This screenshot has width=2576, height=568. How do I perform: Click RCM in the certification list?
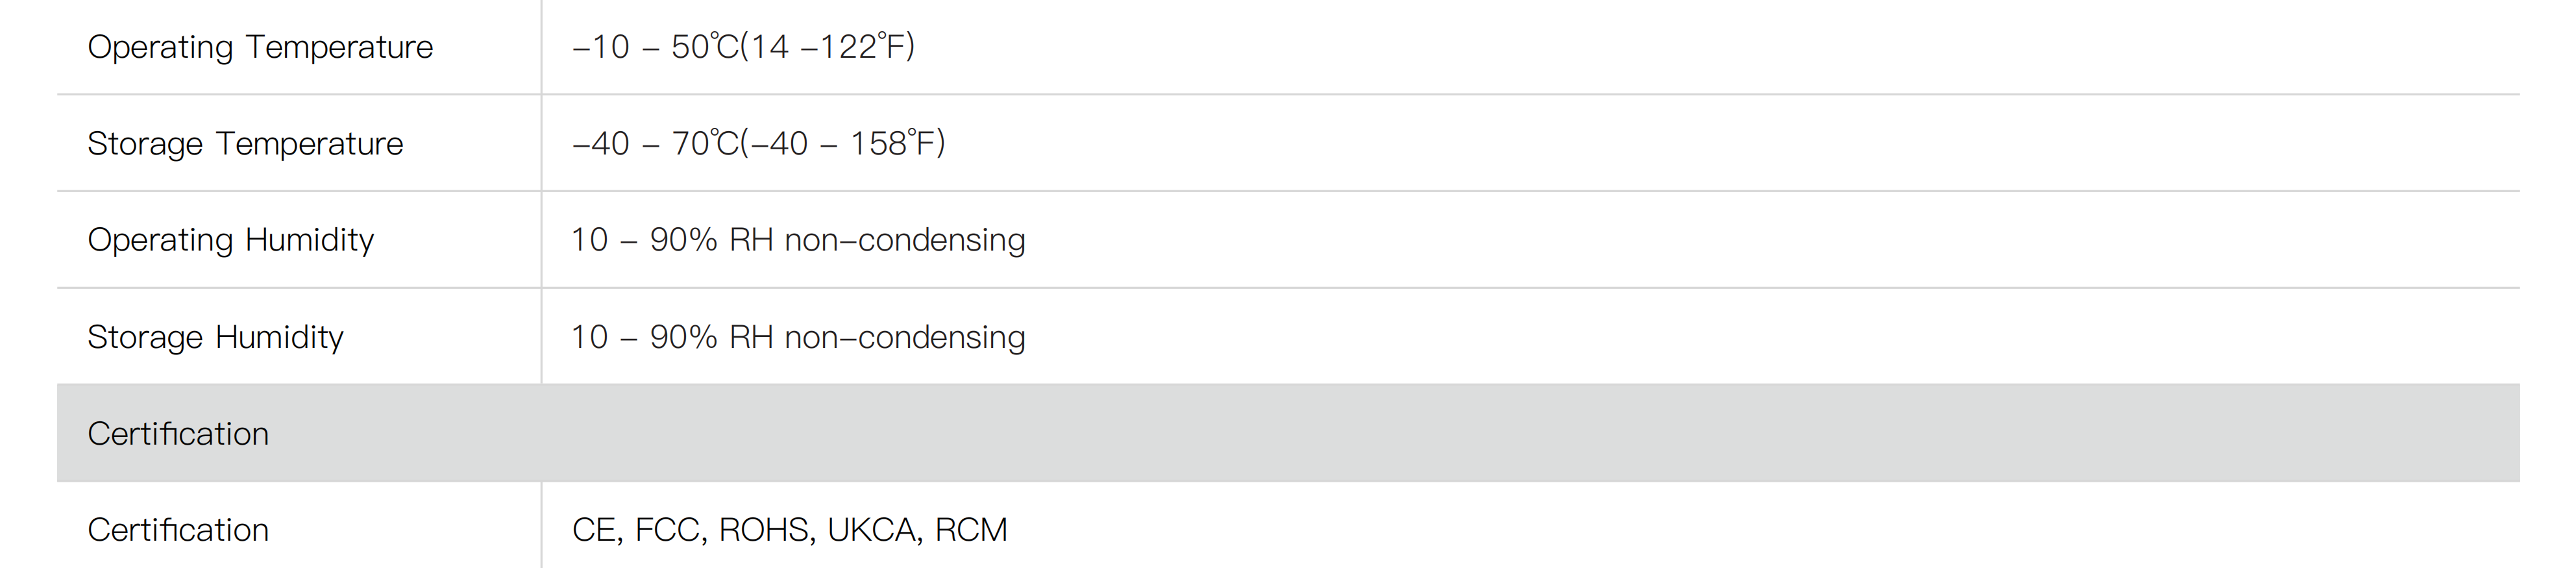[971, 530]
